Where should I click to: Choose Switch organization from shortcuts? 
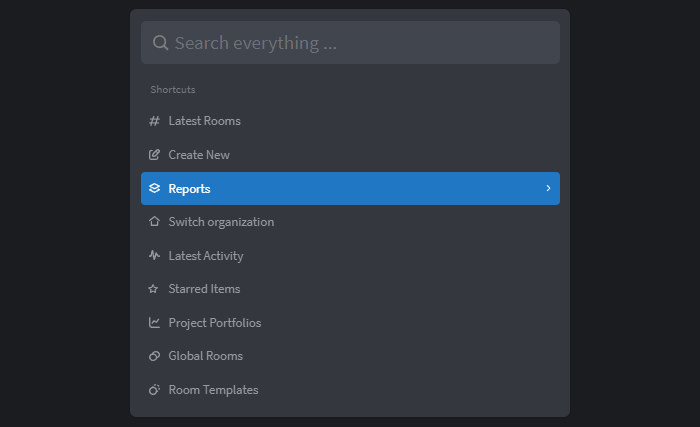[350, 222]
